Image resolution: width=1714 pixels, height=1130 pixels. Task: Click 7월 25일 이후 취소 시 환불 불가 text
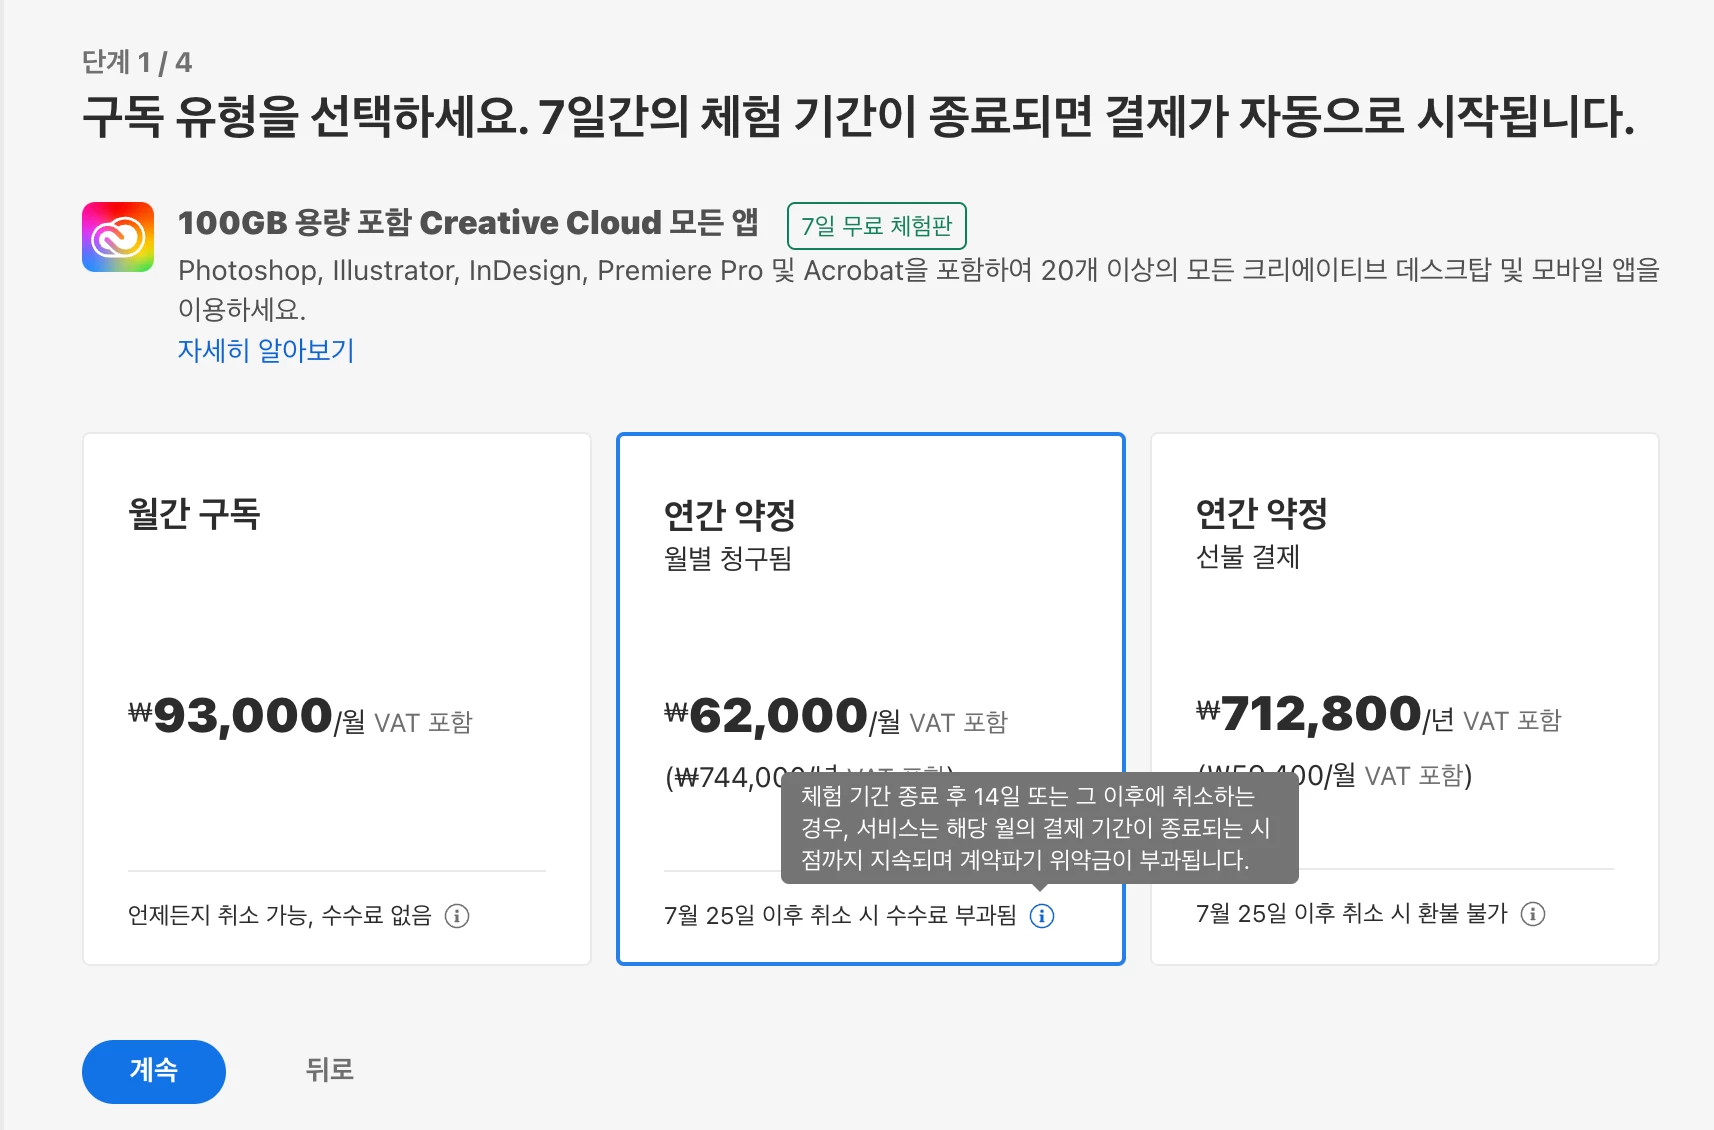[x=1352, y=913]
